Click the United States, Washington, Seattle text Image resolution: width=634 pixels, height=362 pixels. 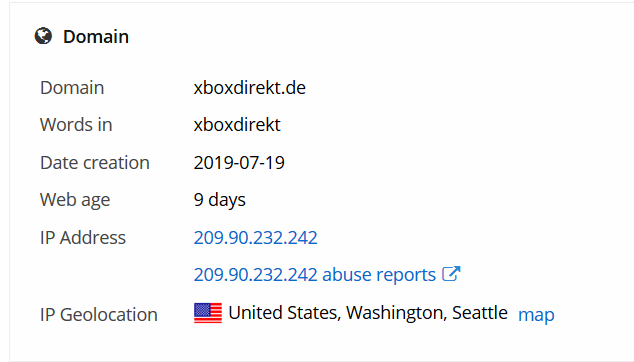368,313
